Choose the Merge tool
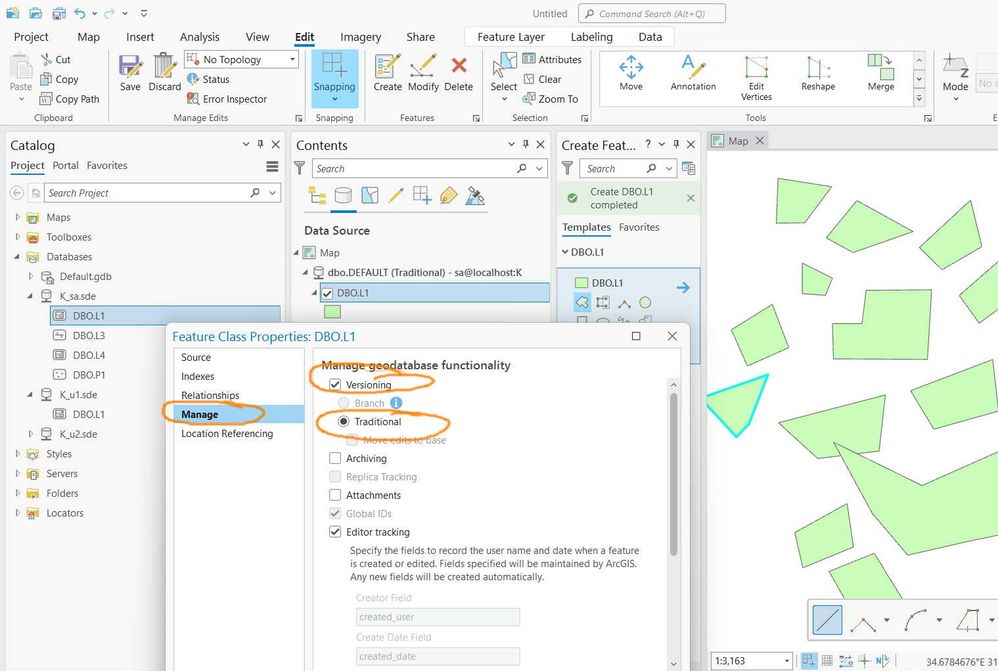The image size is (998, 671). [881, 73]
